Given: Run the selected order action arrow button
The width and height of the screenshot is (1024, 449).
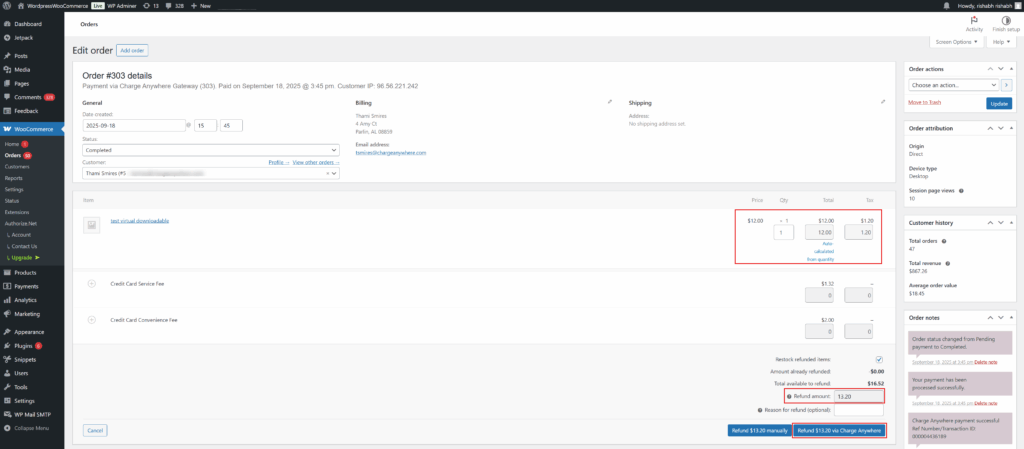Looking at the screenshot, I should (1006, 86).
